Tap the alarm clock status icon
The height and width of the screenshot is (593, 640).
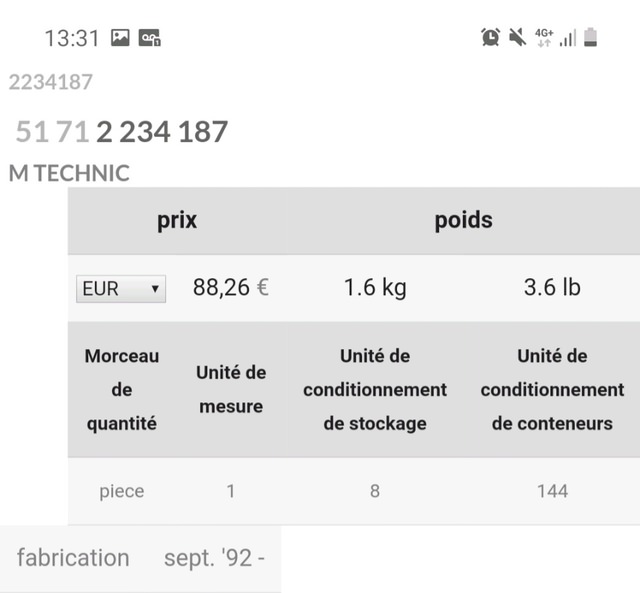pyautogui.click(x=490, y=37)
